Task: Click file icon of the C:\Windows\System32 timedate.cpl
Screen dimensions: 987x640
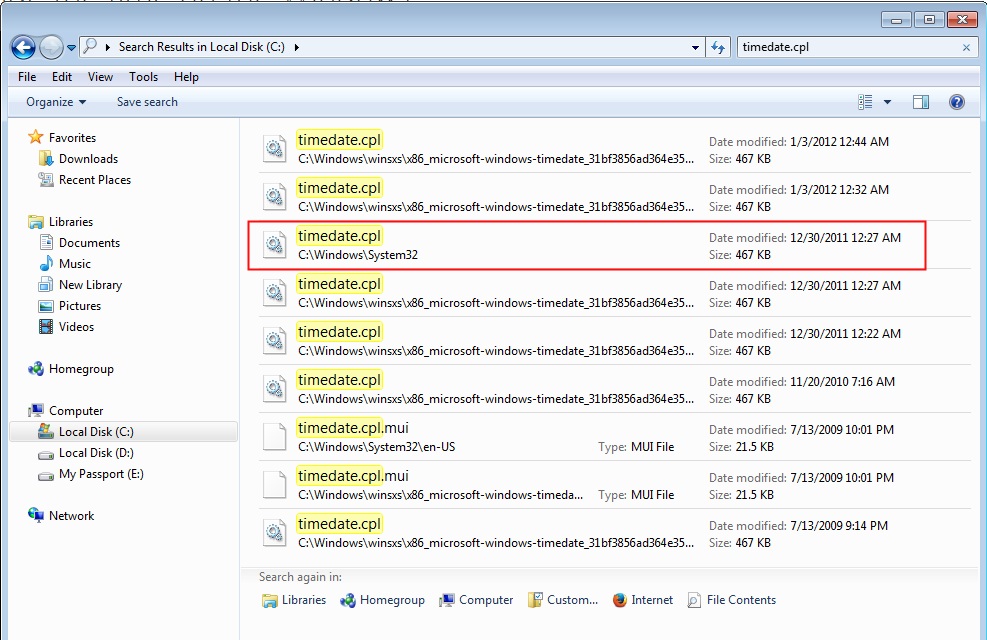Action: tap(274, 245)
